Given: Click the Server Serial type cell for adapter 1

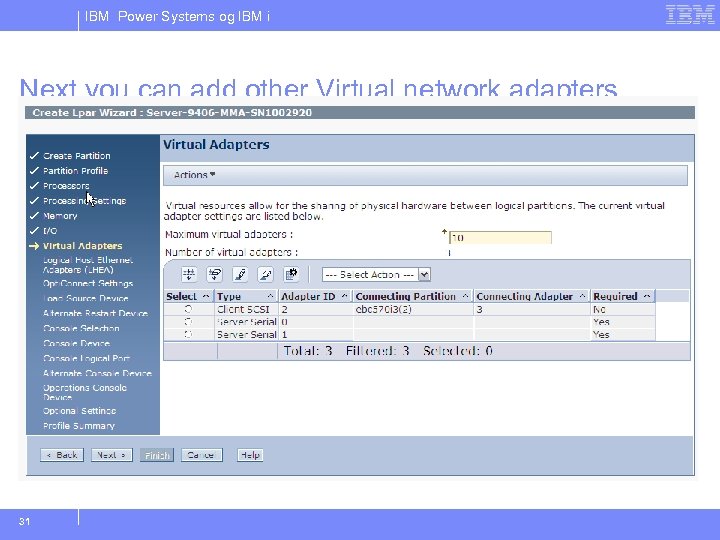Looking at the screenshot, I should pos(247,334).
